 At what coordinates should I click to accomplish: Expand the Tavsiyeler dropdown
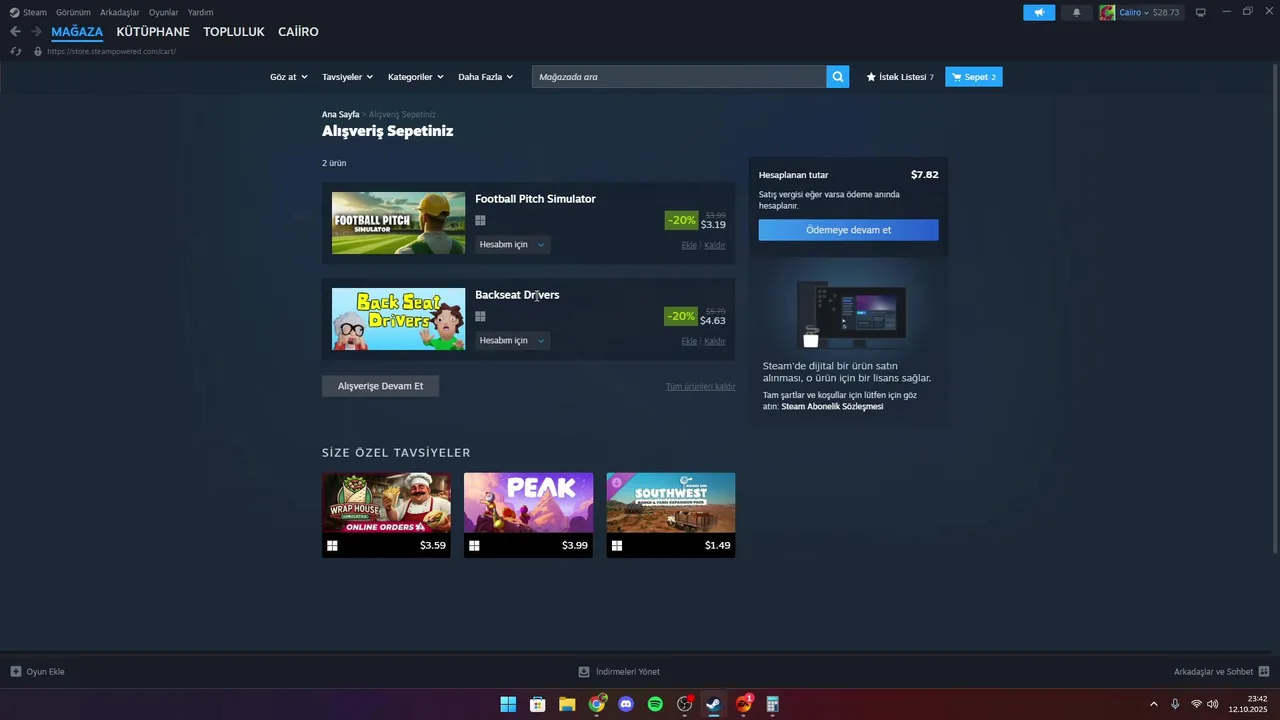(x=347, y=77)
